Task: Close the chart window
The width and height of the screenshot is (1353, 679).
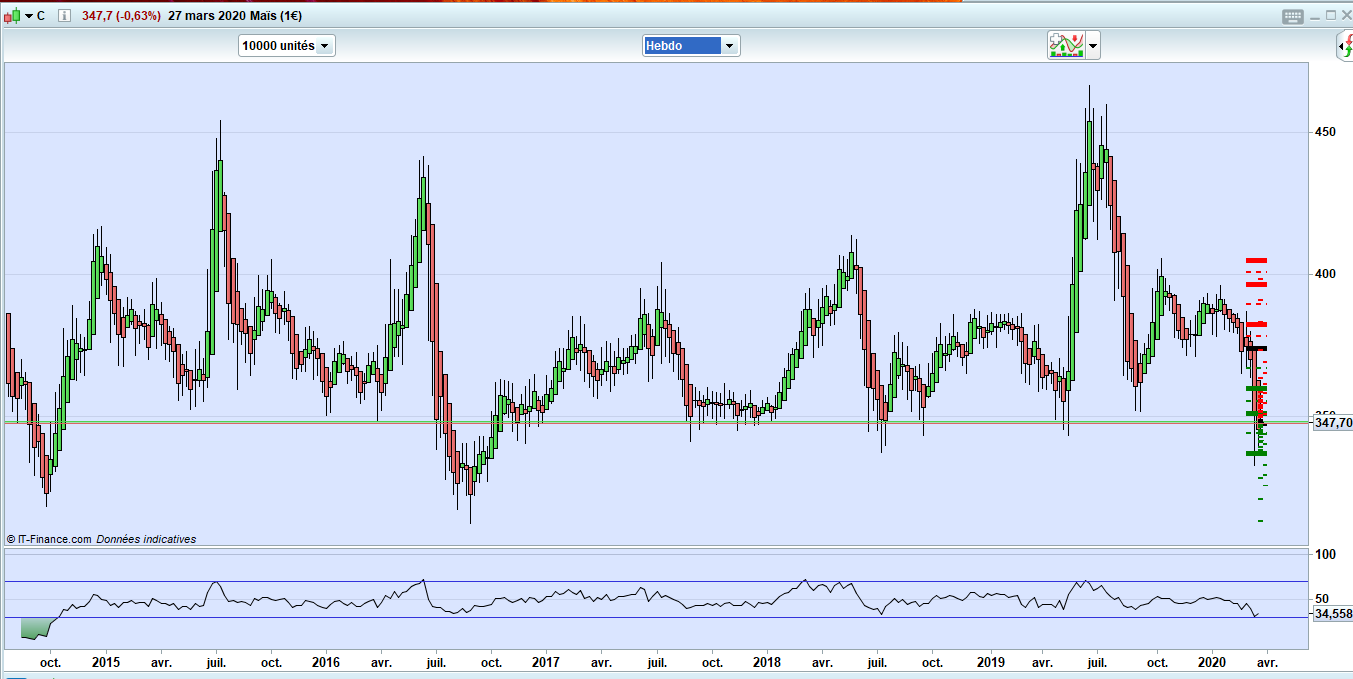Action: tap(1346, 16)
